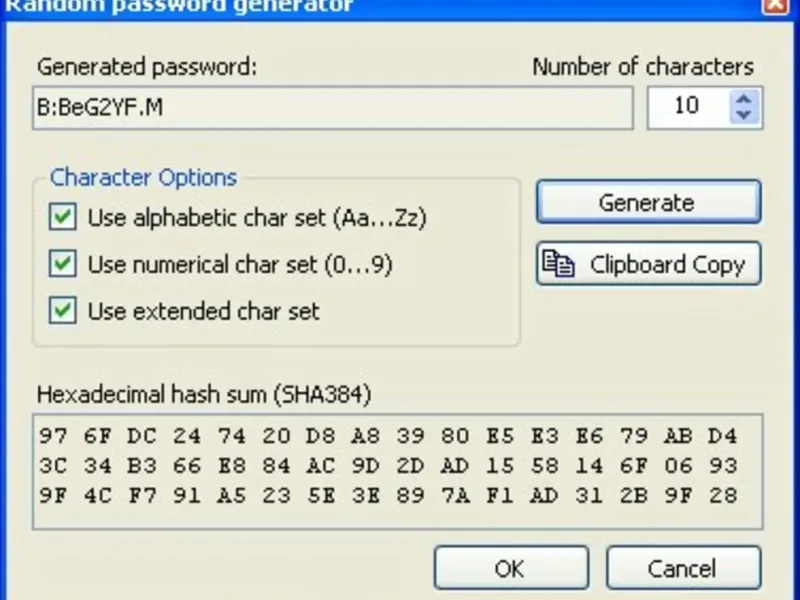Viewport: 800px width, 600px height.
Task: Click the hash row starting with 97 6F
Action: [388, 437]
